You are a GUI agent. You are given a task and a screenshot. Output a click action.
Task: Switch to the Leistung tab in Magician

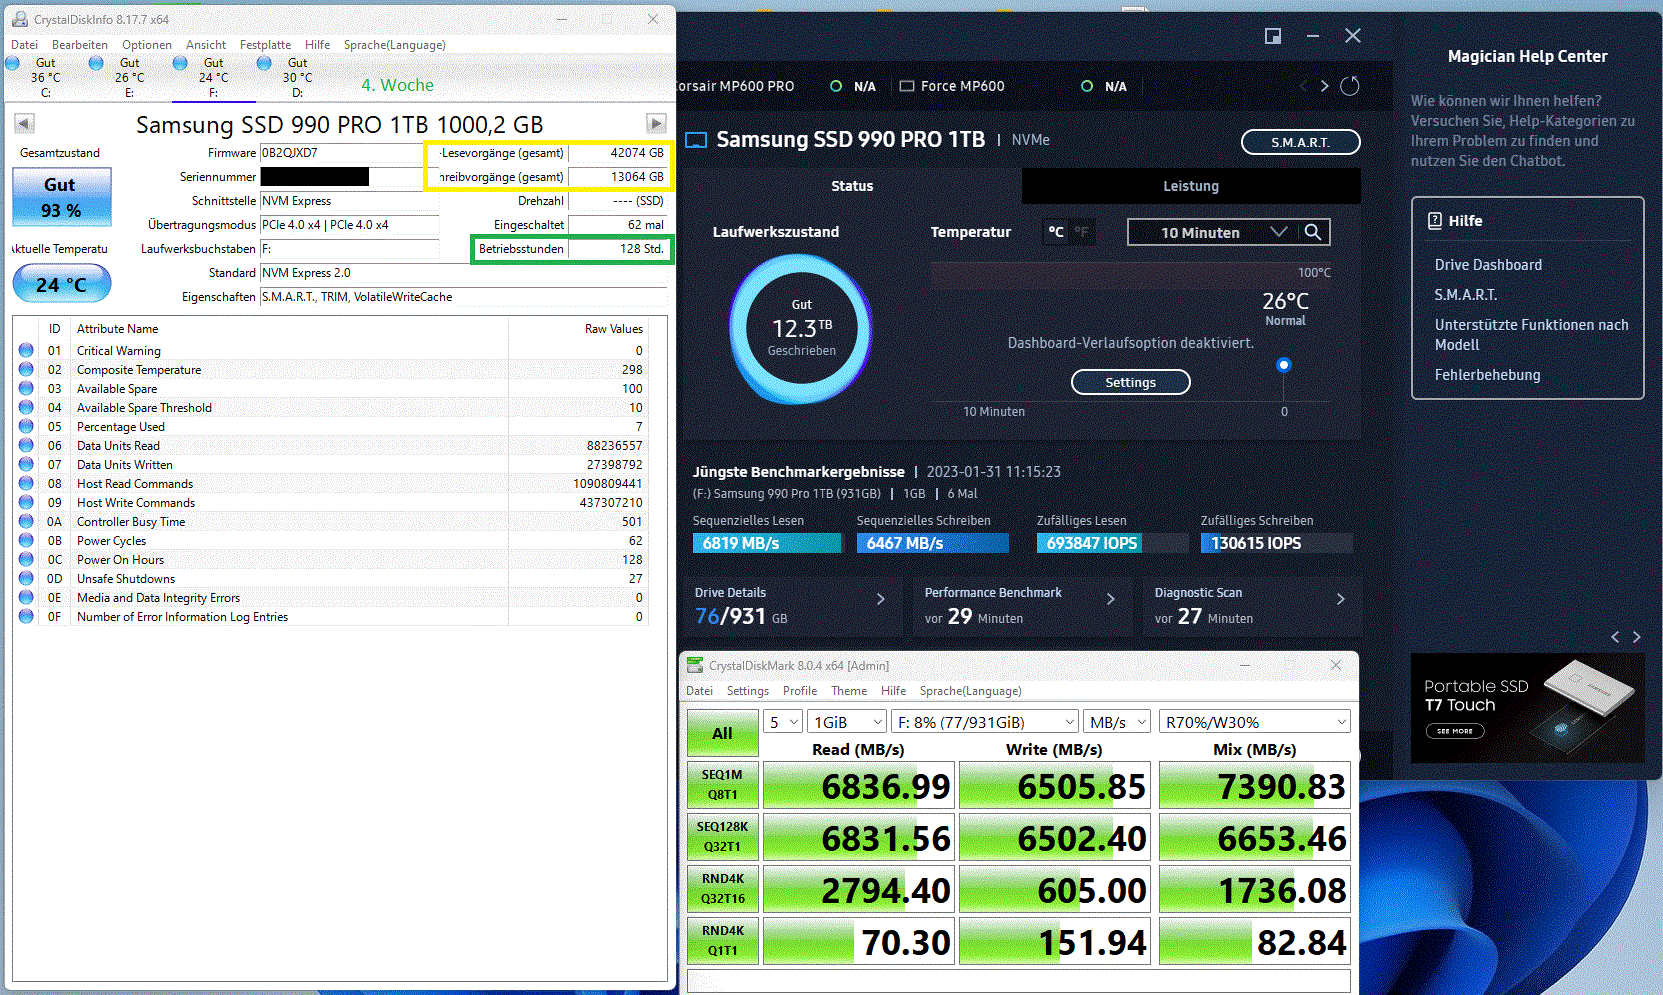pyautogui.click(x=1191, y=186)
